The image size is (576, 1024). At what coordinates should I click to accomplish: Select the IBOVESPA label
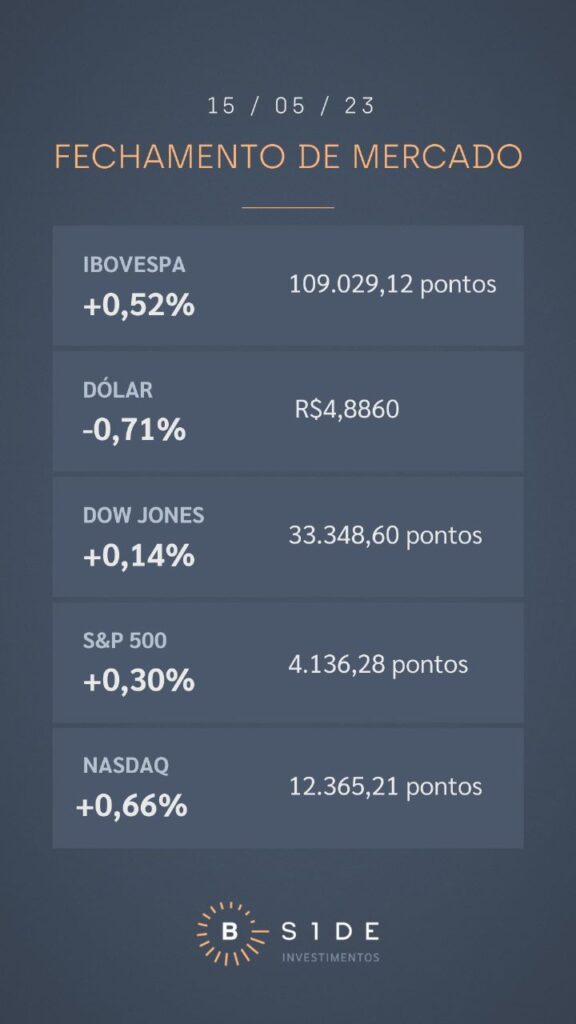[x=134, y=265]
